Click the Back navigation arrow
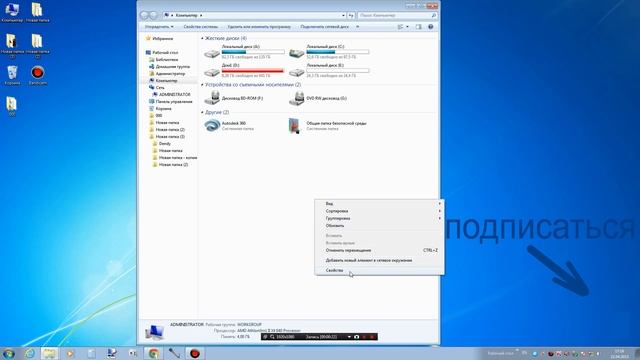The width and height of the screenshot is (640, 360). coord(144,15)
